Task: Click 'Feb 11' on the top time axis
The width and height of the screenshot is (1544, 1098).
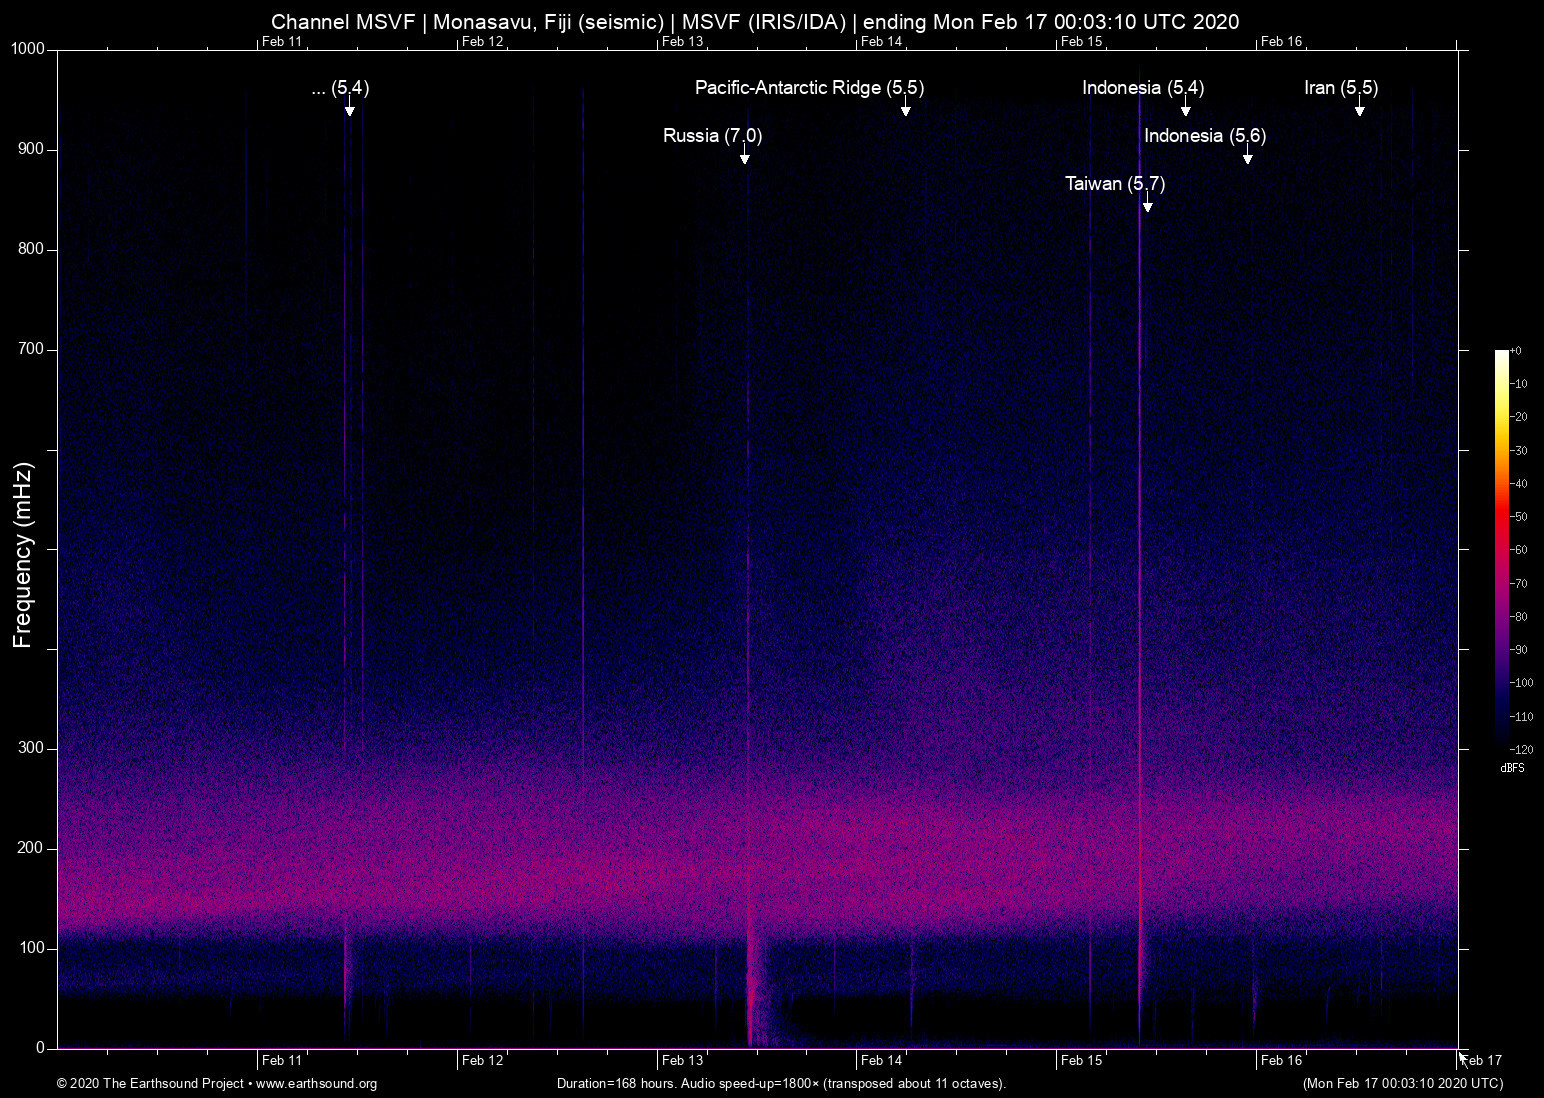Action: point(282,42)
